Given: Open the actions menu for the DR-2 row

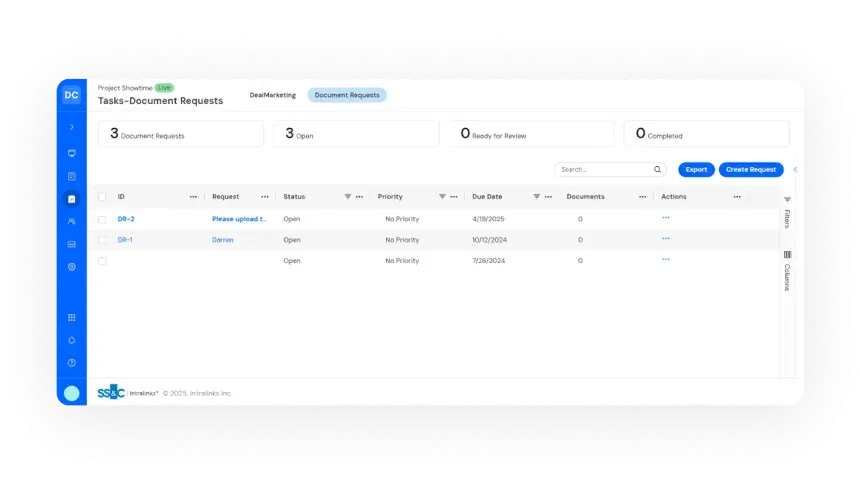Looking at the screenshot, I should [666, 217].
